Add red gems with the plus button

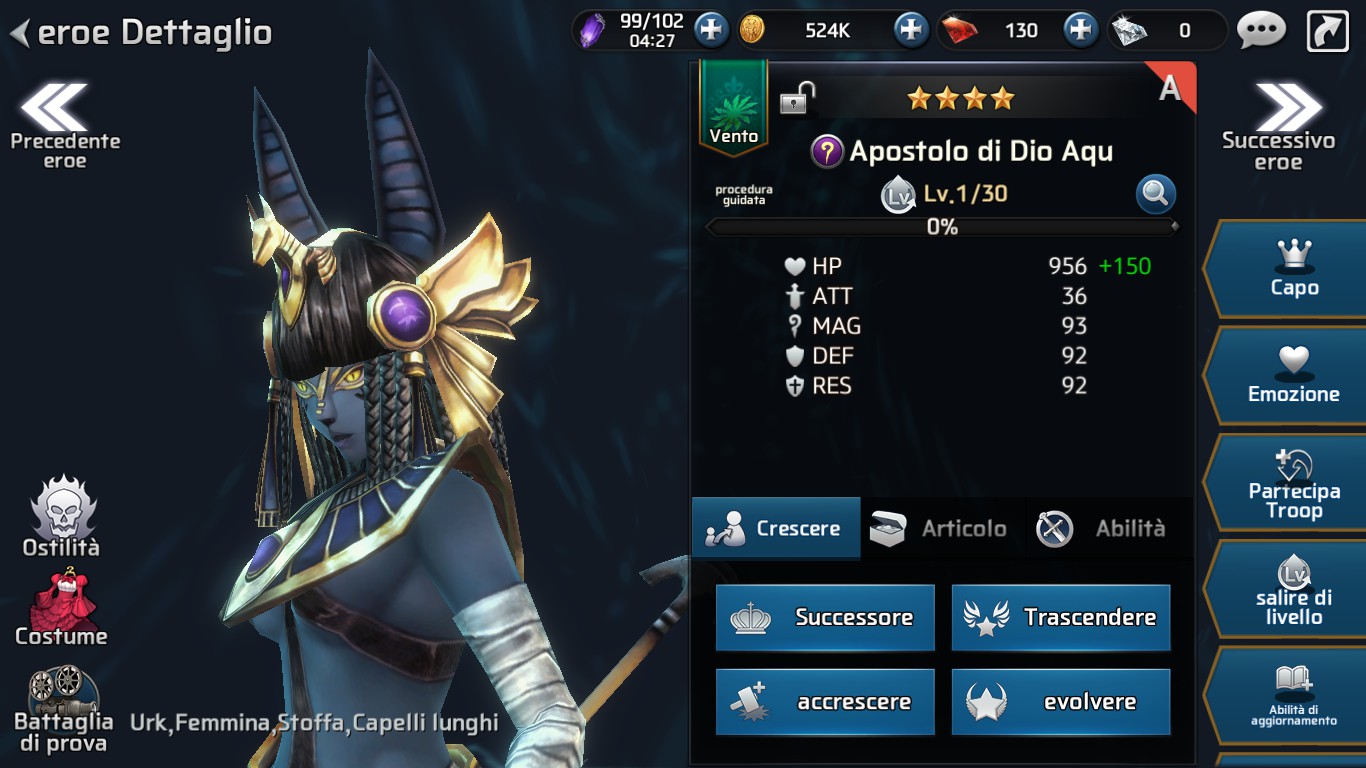pyautogui.click(x=1080, y=30)
